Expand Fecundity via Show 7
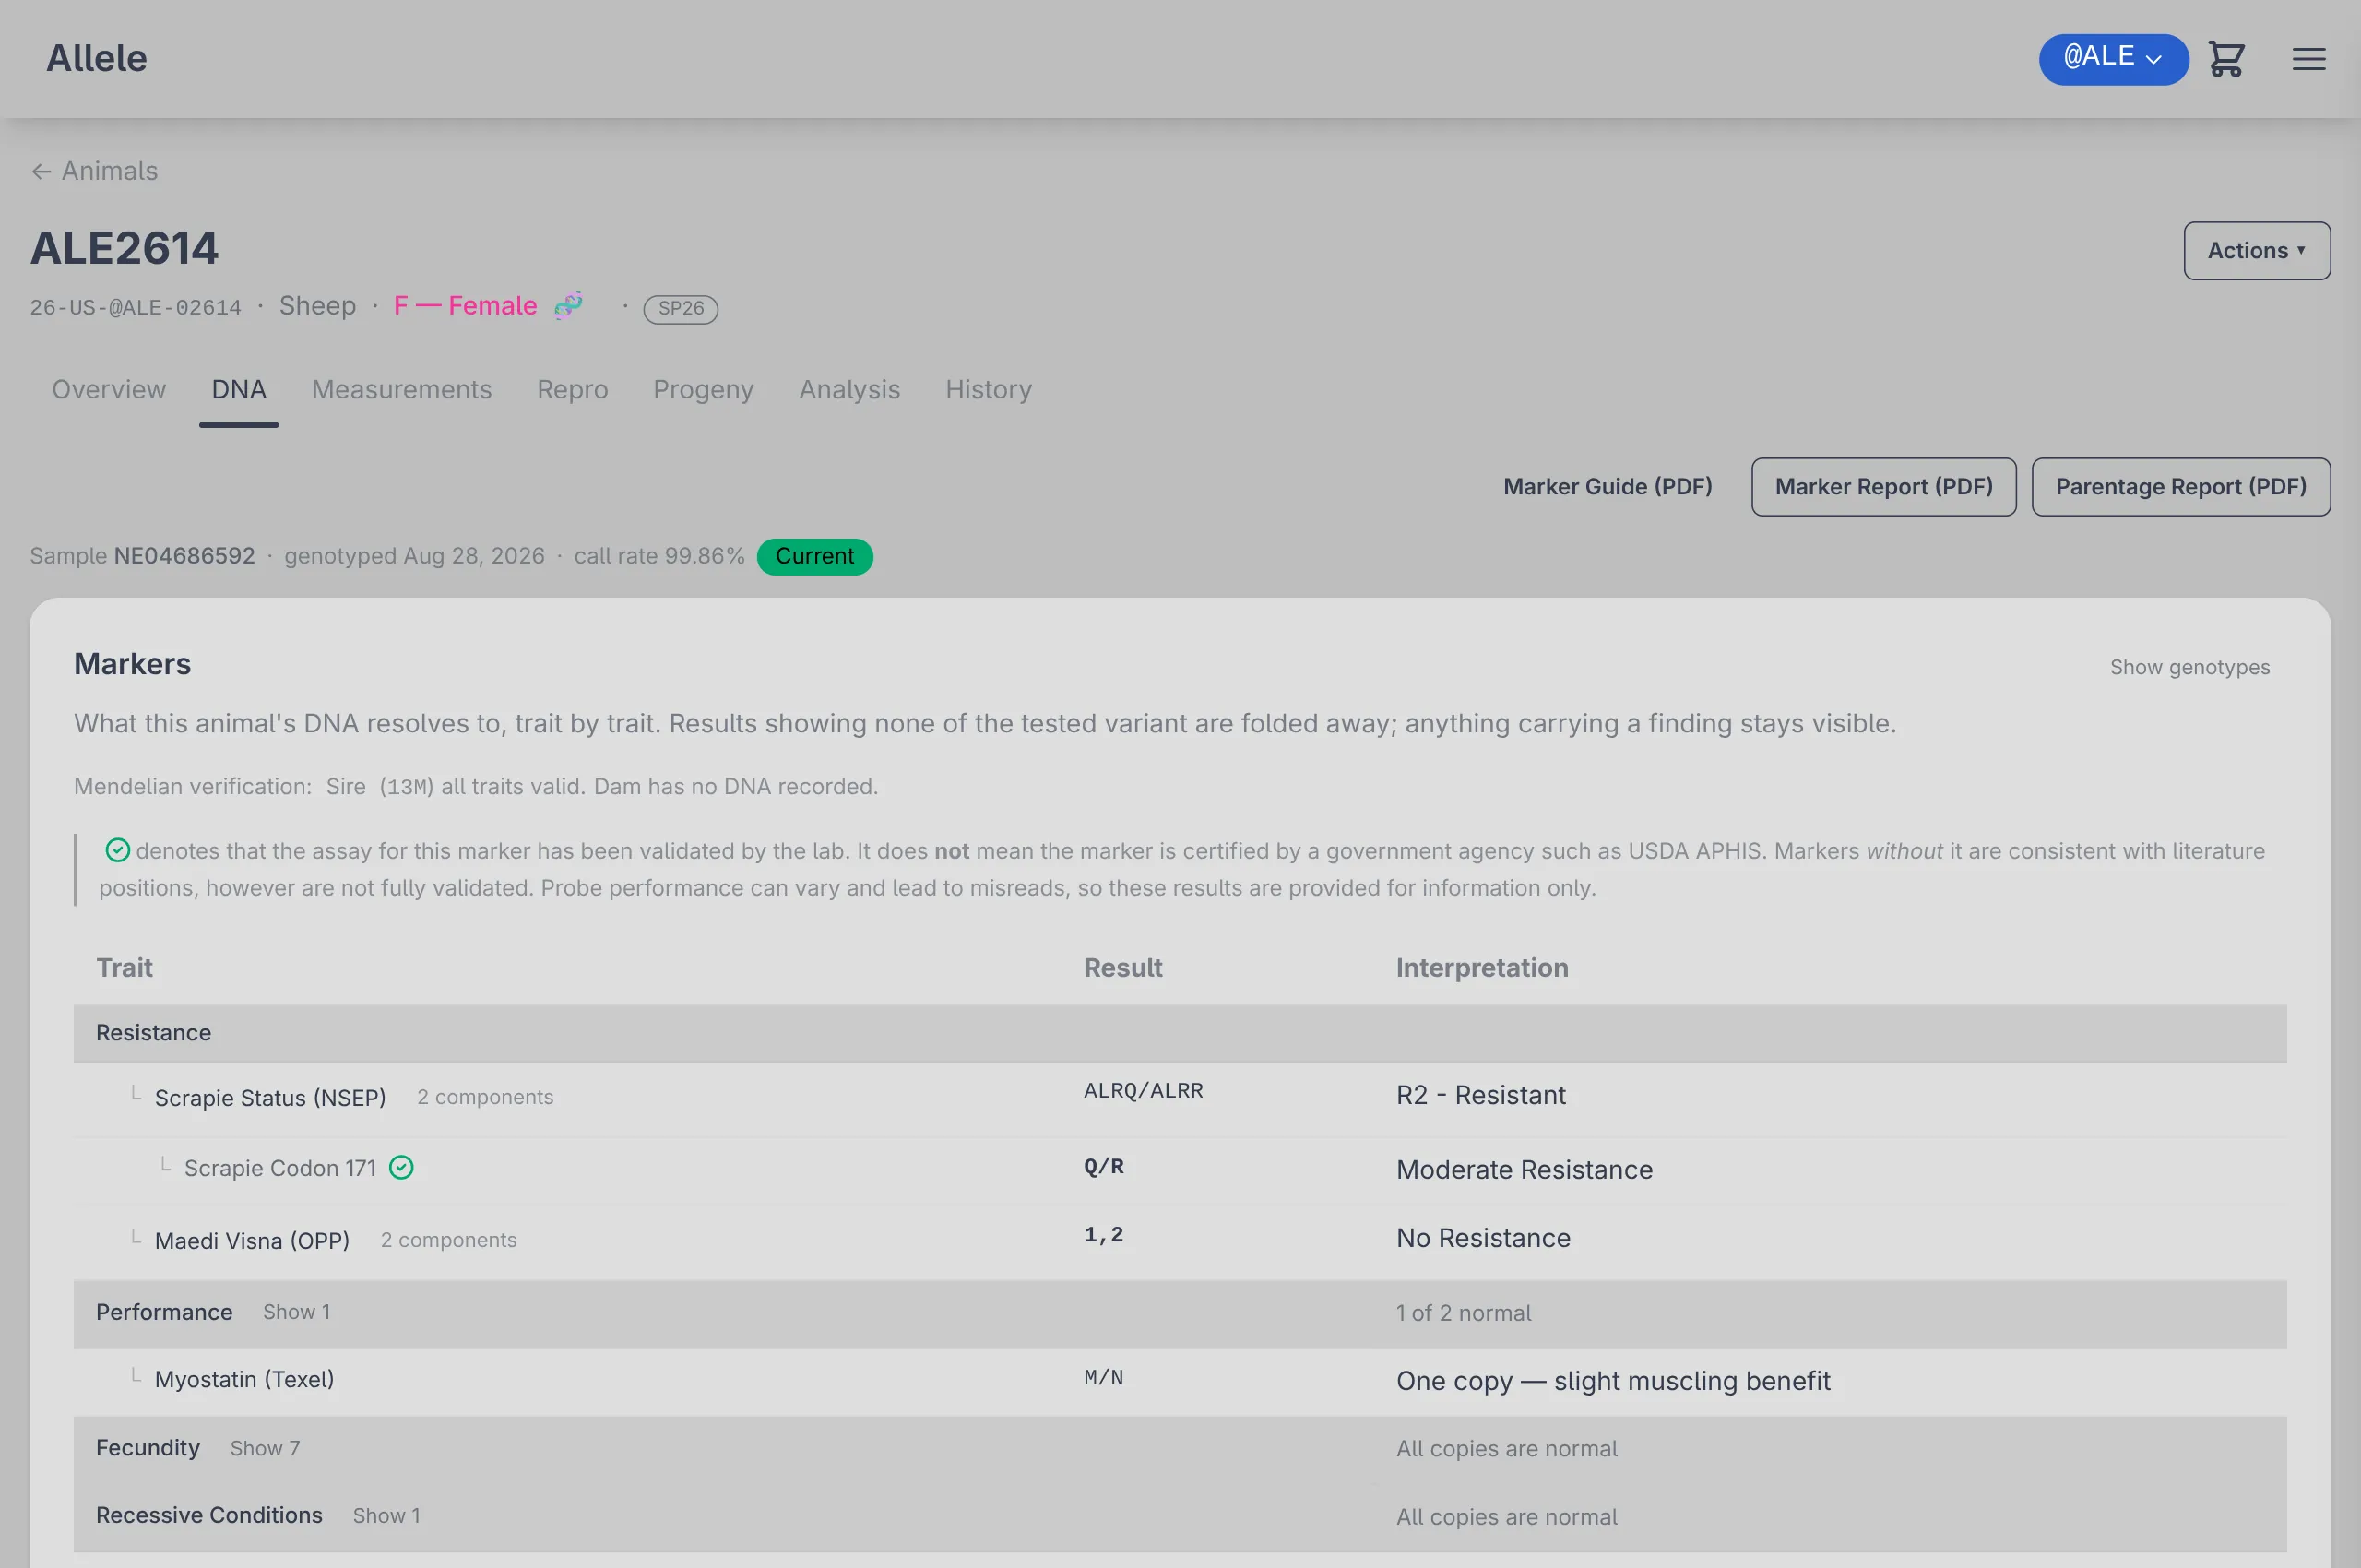 [265, 1448]
